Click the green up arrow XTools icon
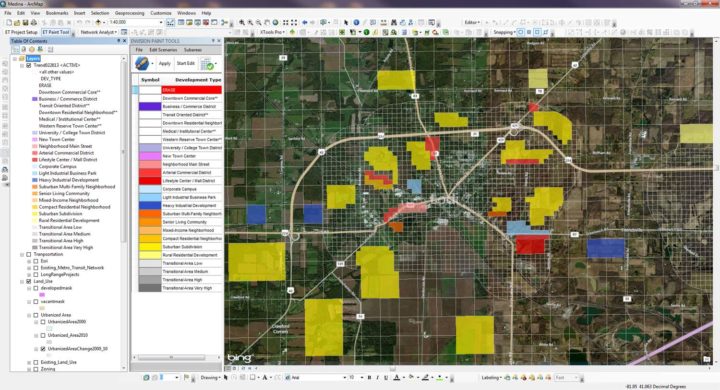This screenshot has height=390, width=720. point(292,32)
